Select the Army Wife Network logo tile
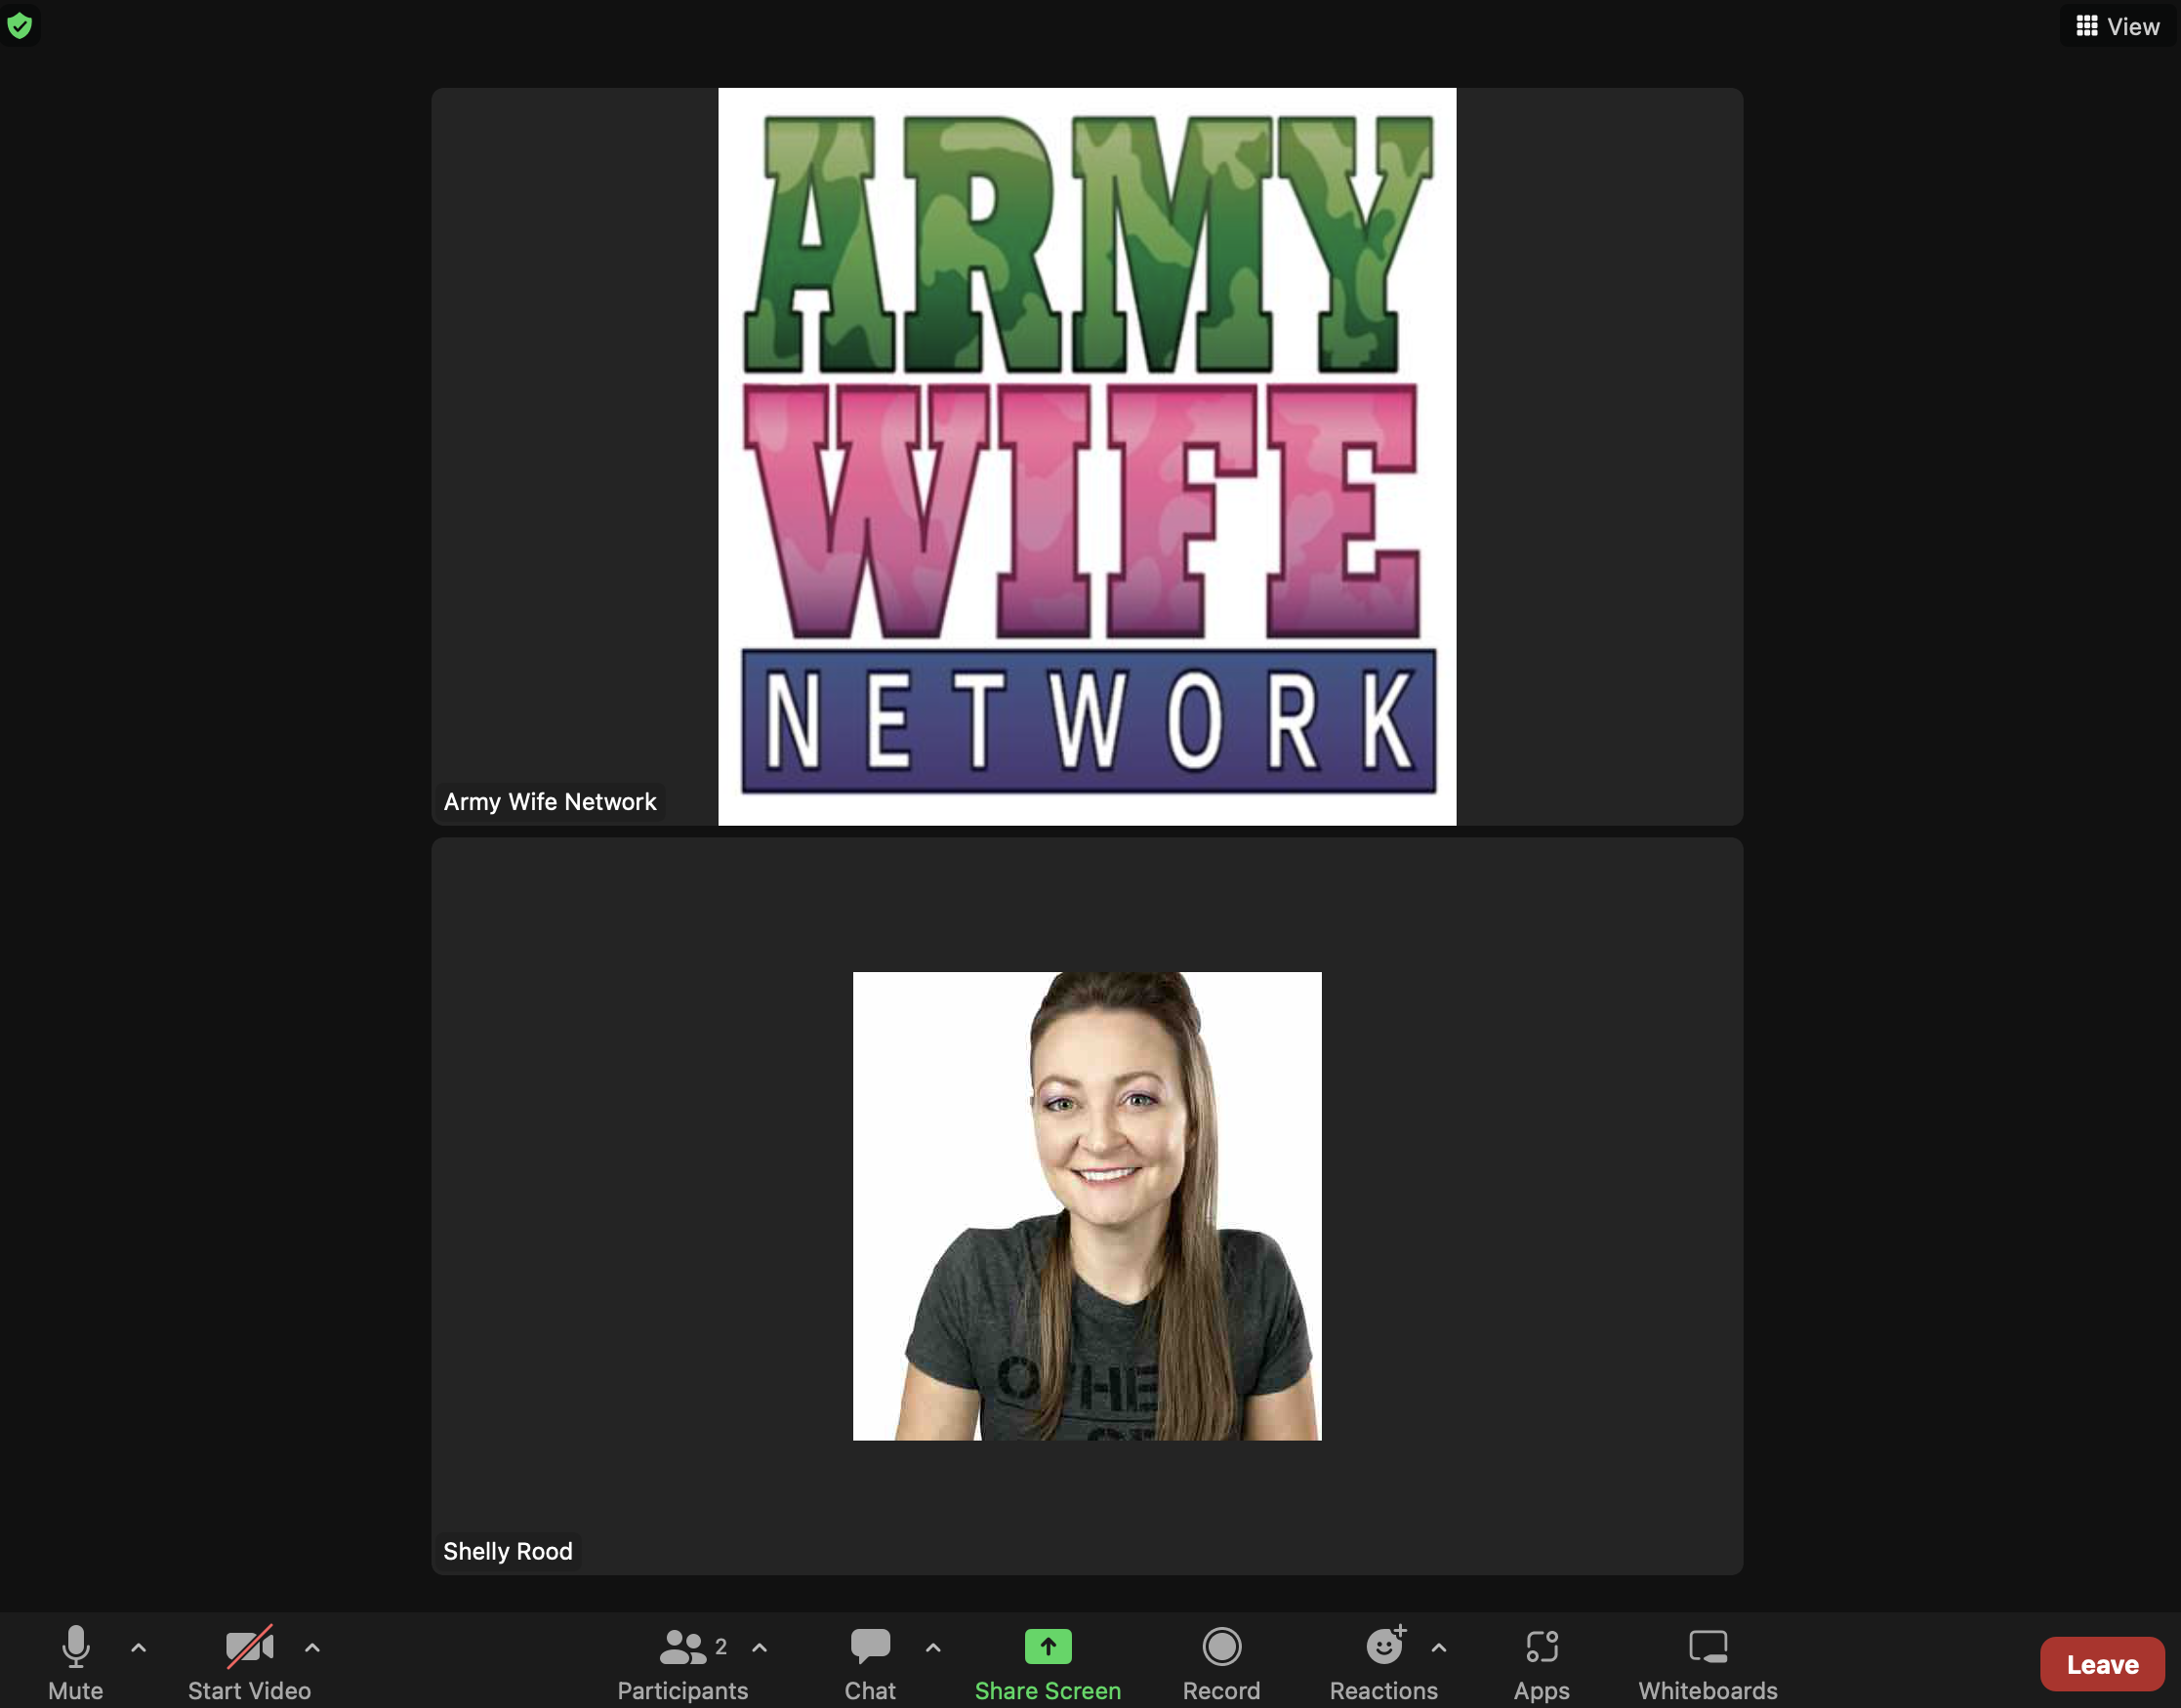2181x1708 pixels. point(1087,456)
